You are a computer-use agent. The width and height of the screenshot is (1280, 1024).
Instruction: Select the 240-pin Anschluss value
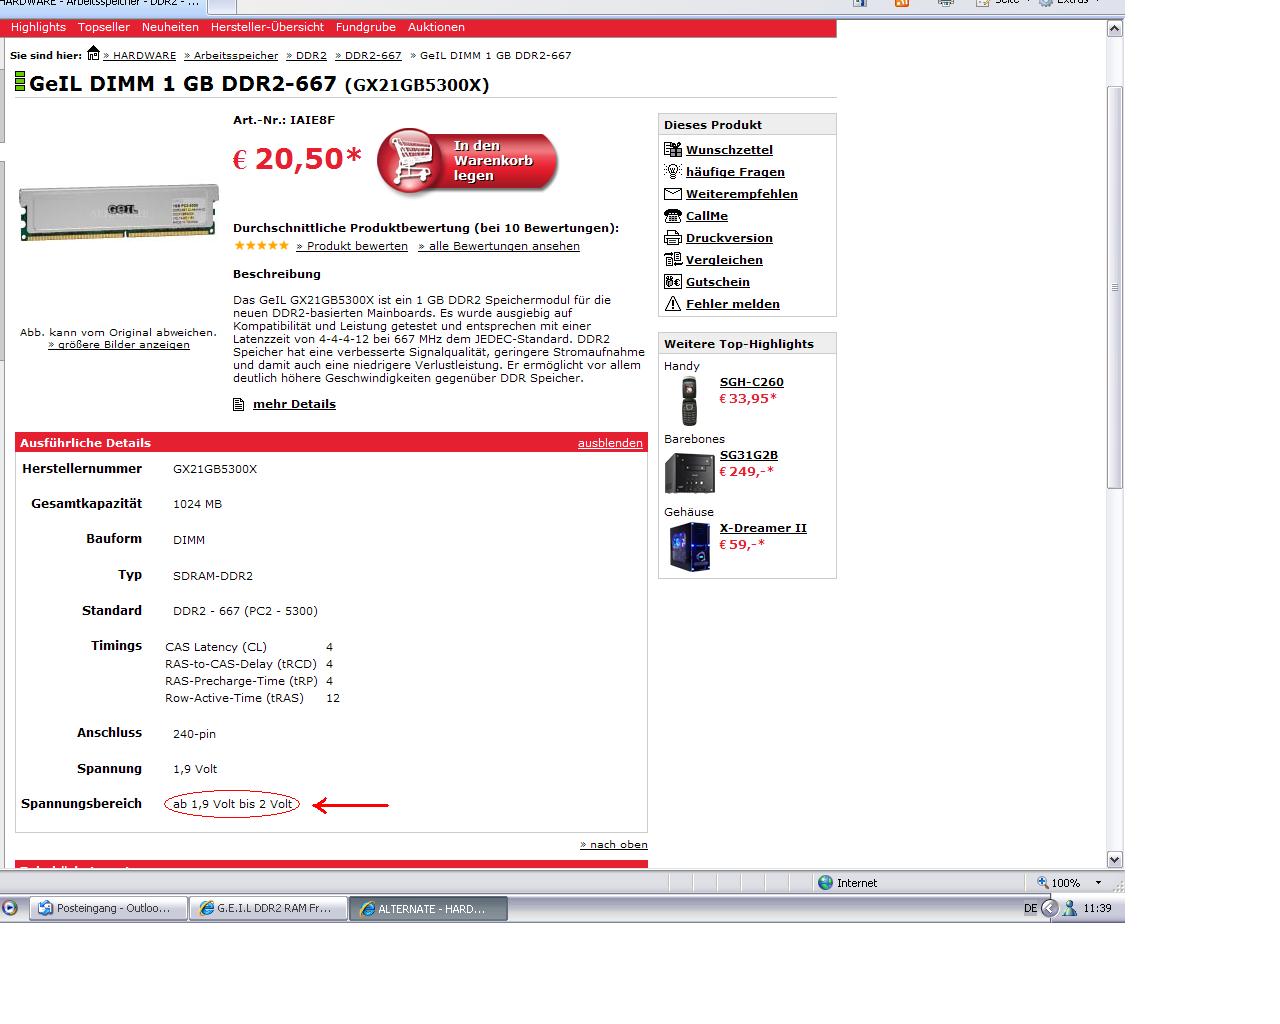[x=194, y=734]
